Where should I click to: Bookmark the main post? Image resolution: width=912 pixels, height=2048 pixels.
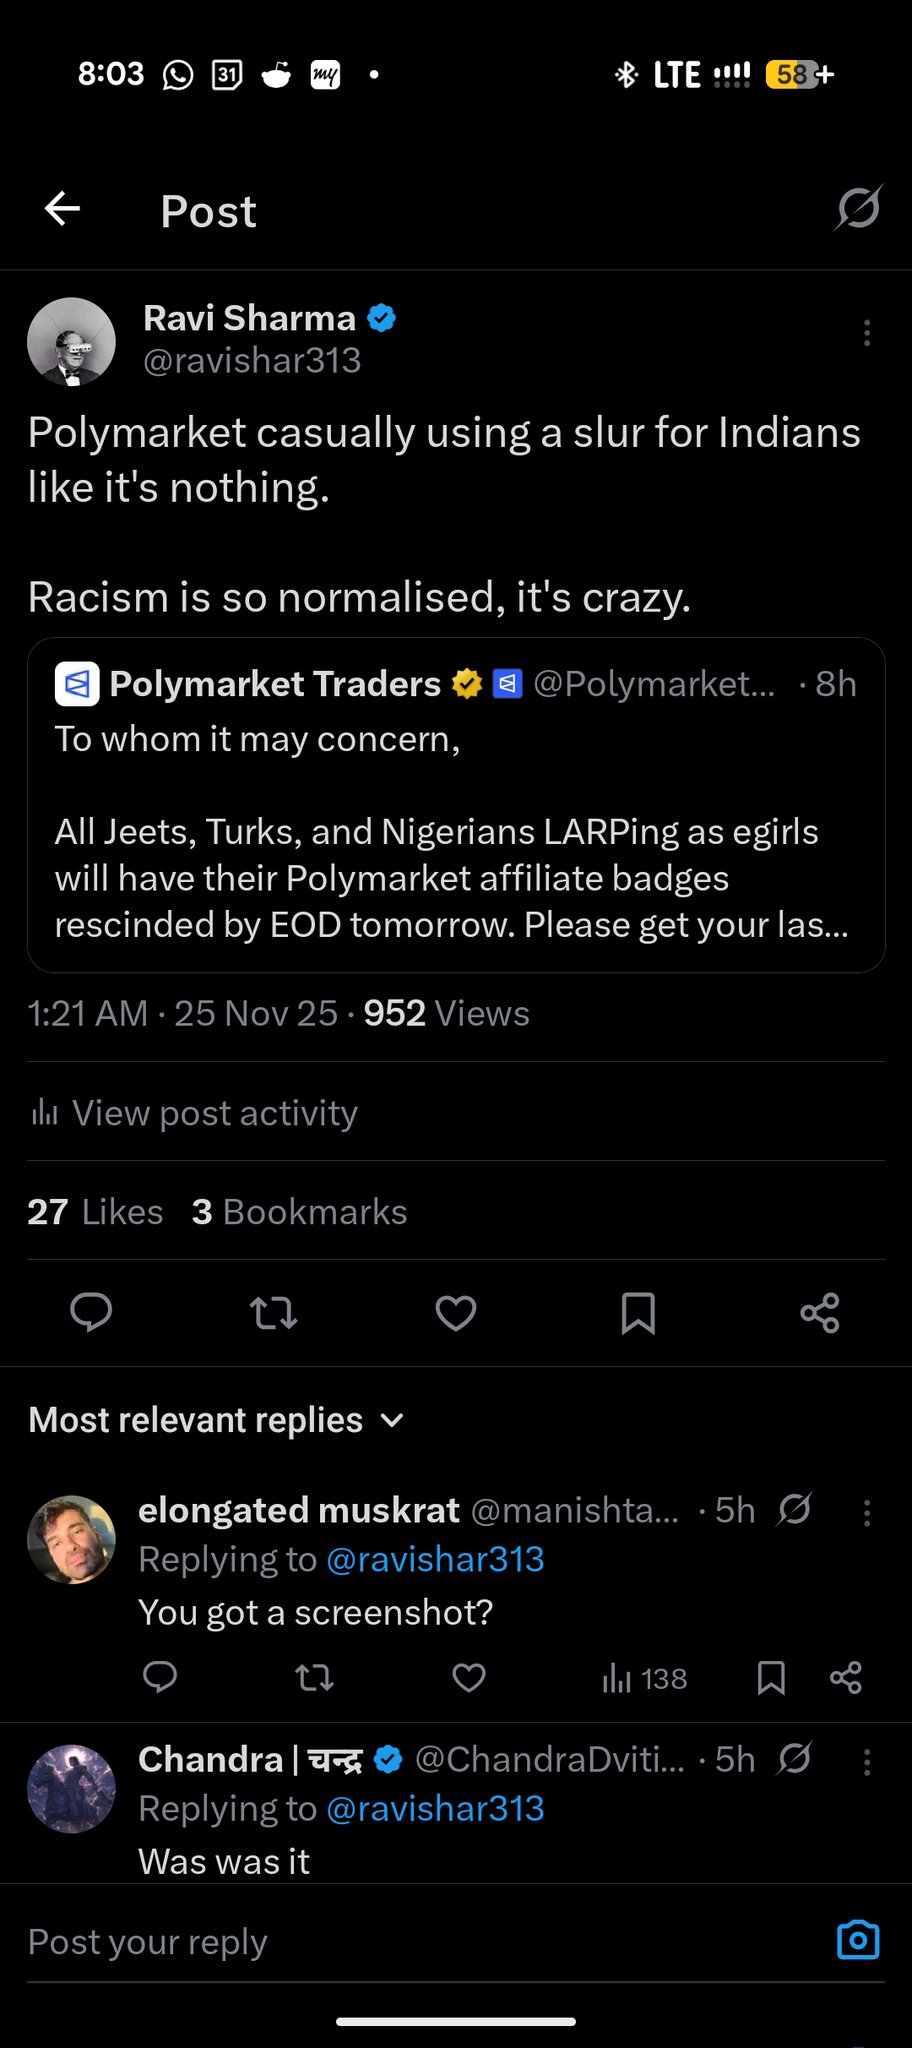click(x=638, y=1312)
